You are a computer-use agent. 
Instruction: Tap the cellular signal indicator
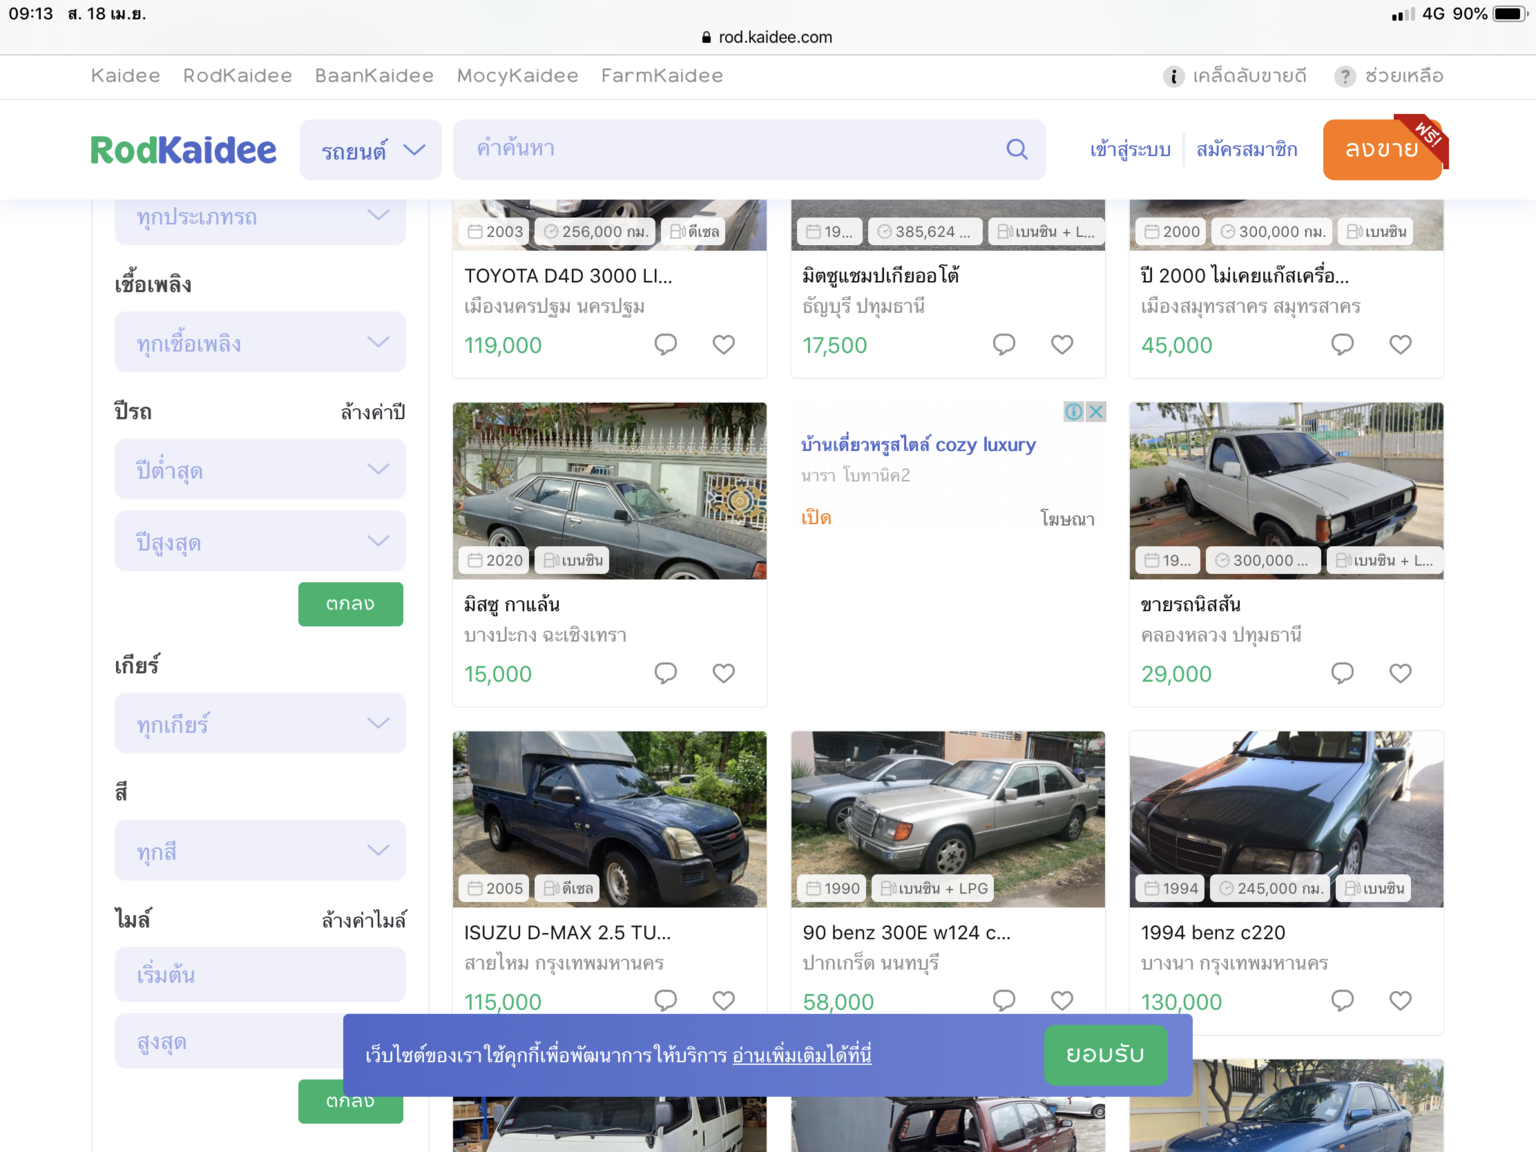pos(1403,14)
